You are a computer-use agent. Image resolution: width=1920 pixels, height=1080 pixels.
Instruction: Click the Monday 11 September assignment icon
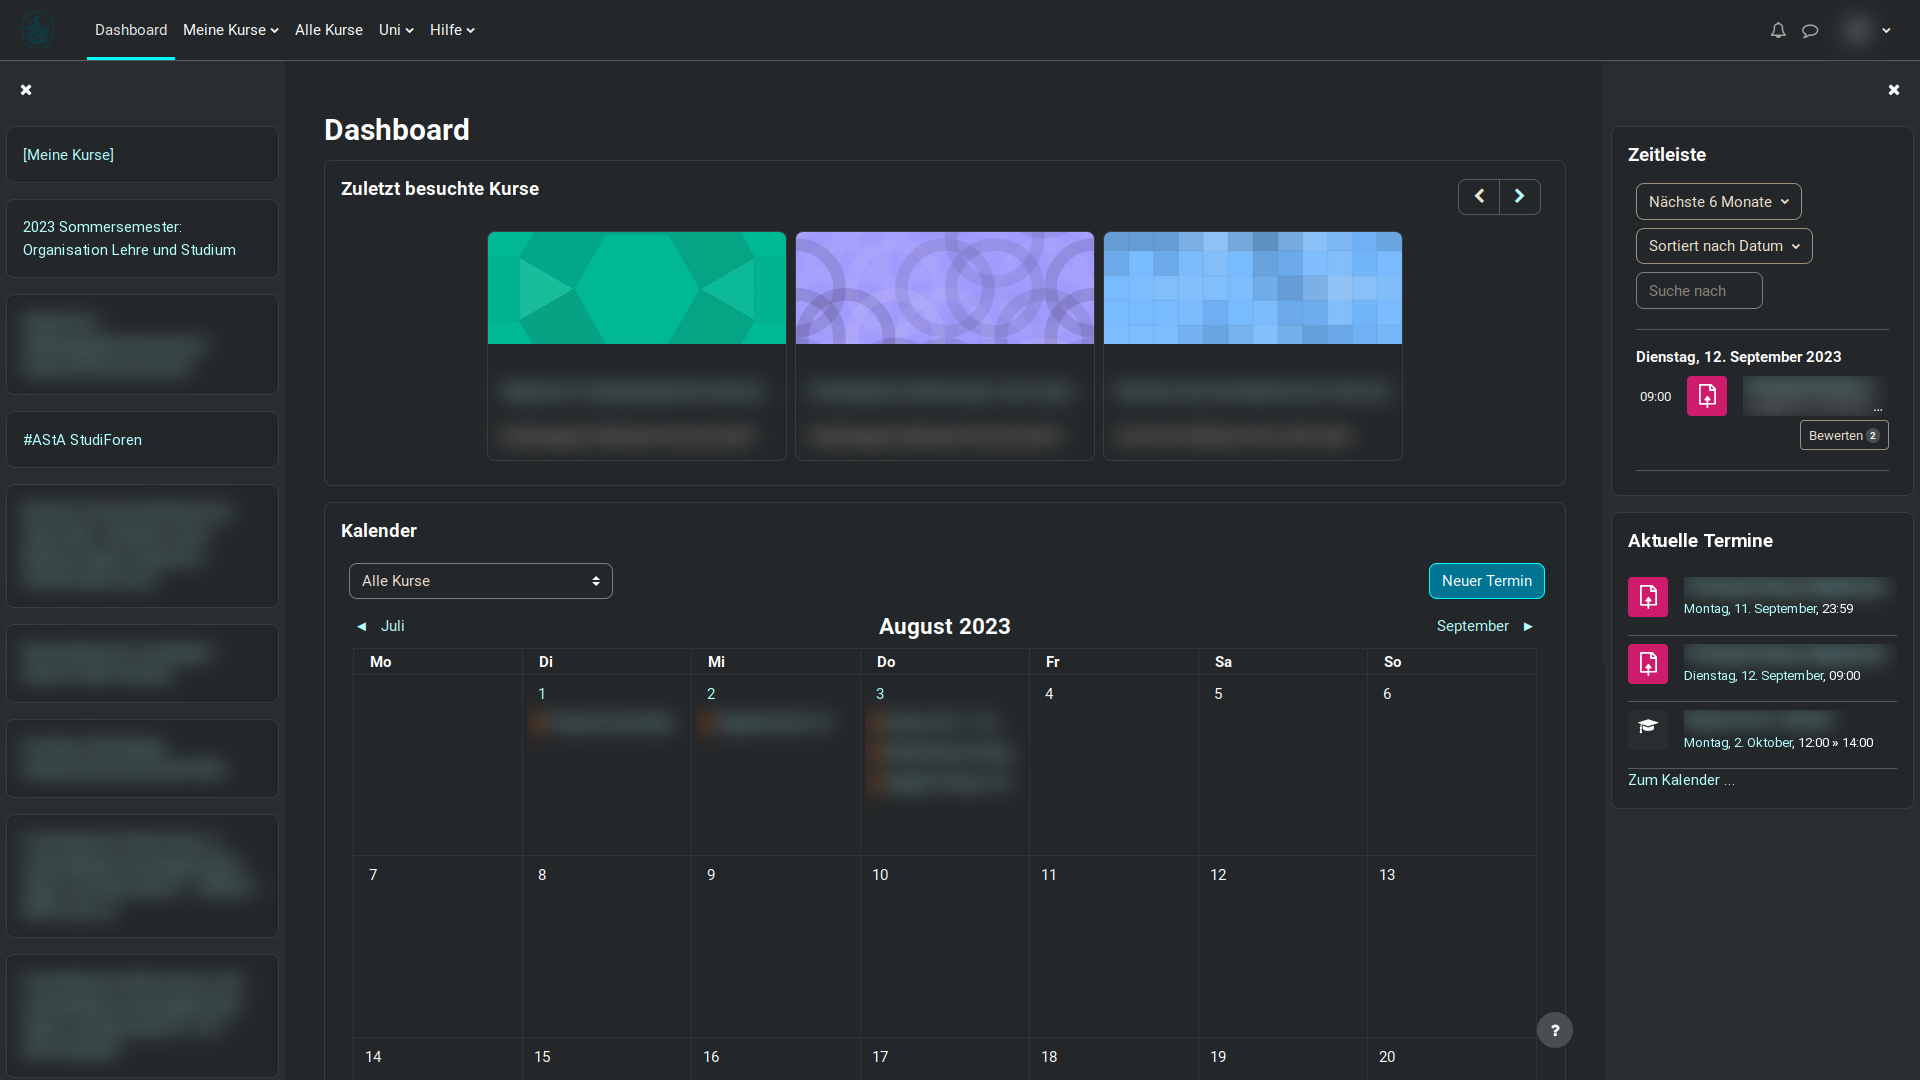pos(1647,597)
